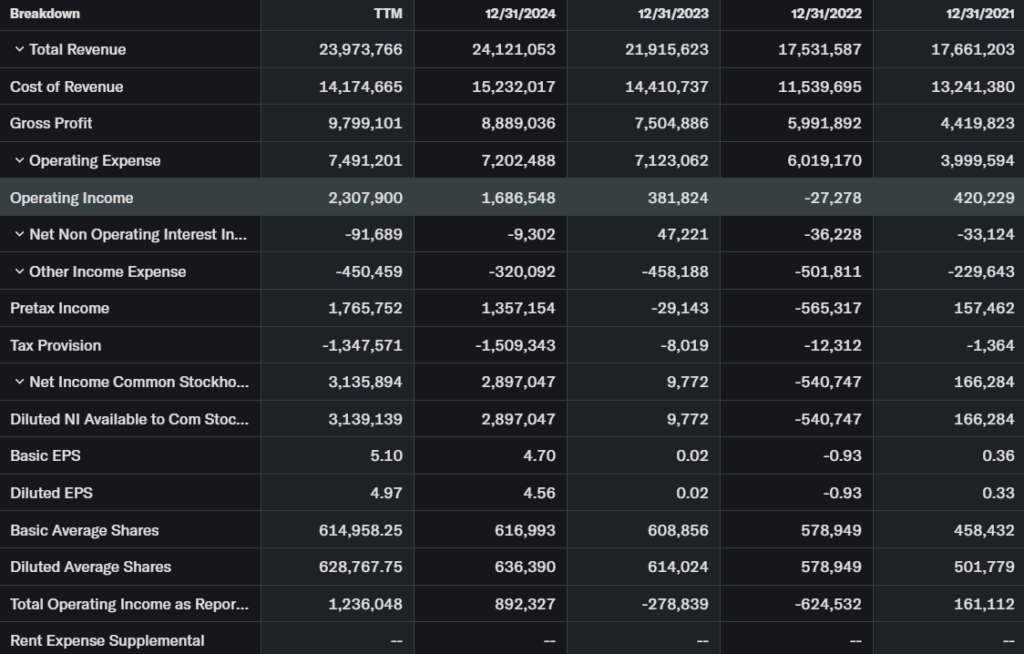Image resolution: width=1024 pixels, height=654 pixels.
Task: Select the Cost of Revenue row label
Action: tap(67, 87)
